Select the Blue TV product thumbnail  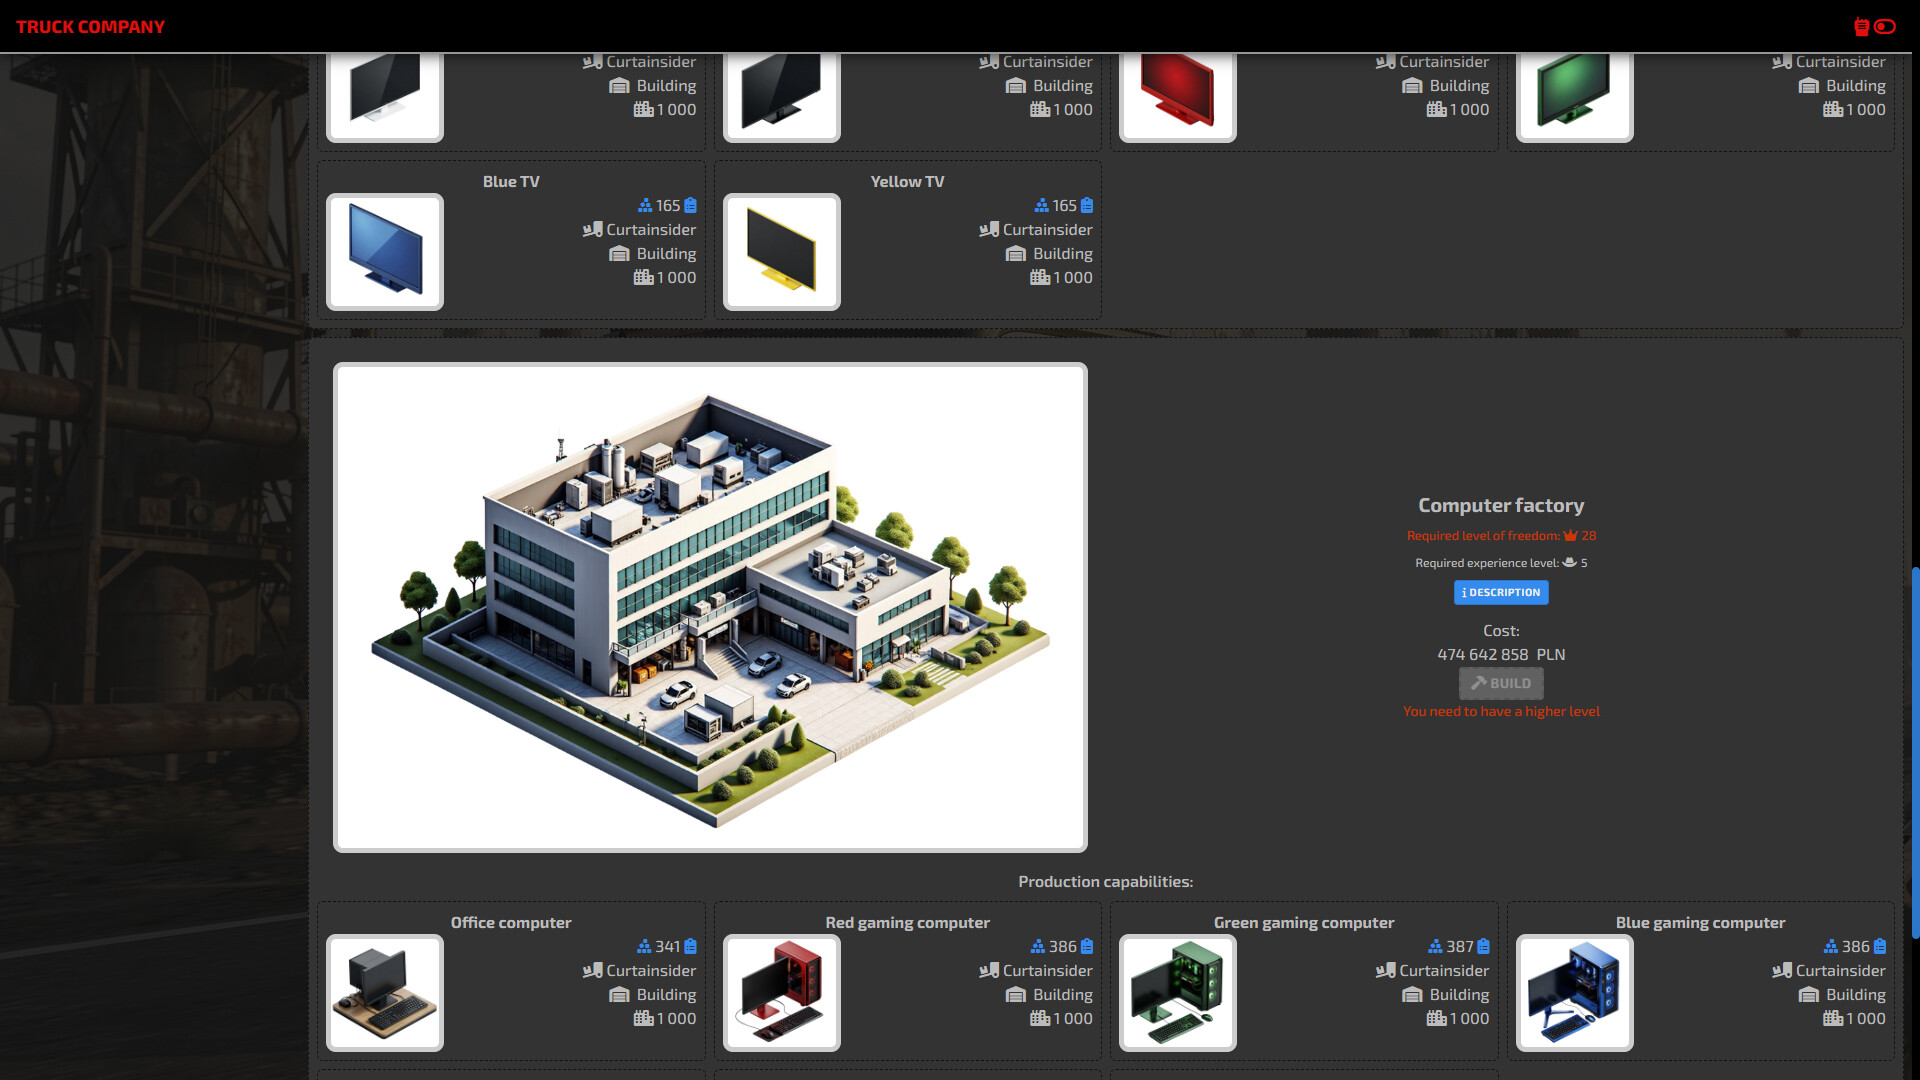[385, 252]
